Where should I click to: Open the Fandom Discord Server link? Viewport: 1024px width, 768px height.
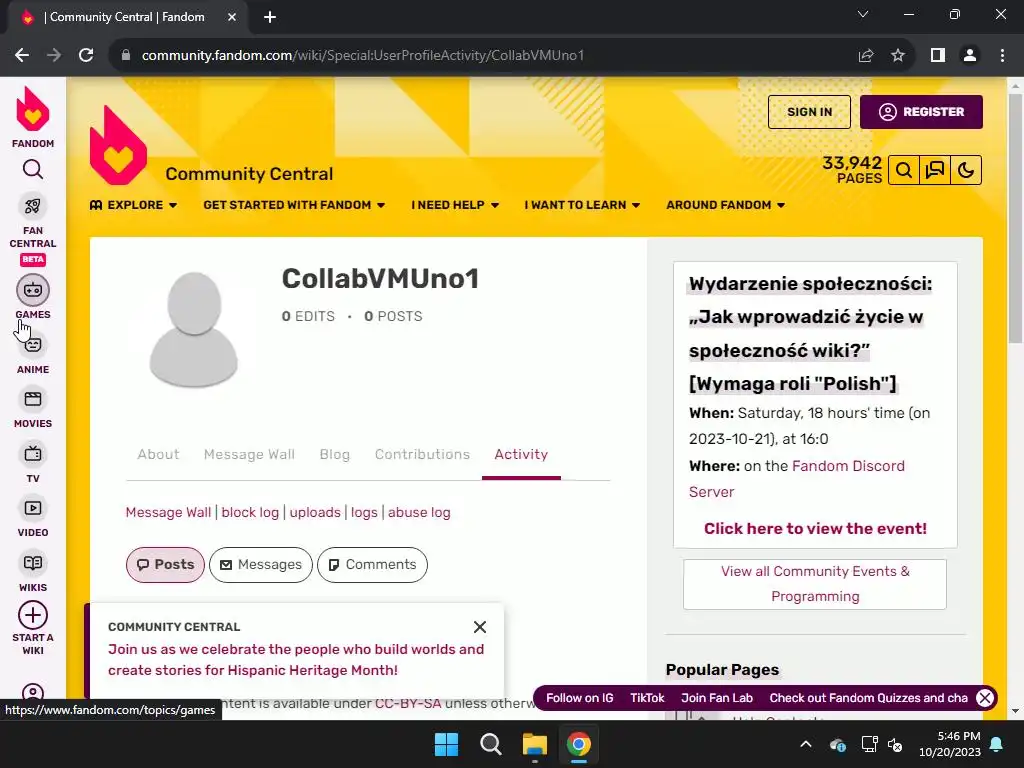(x=797, y=479)
